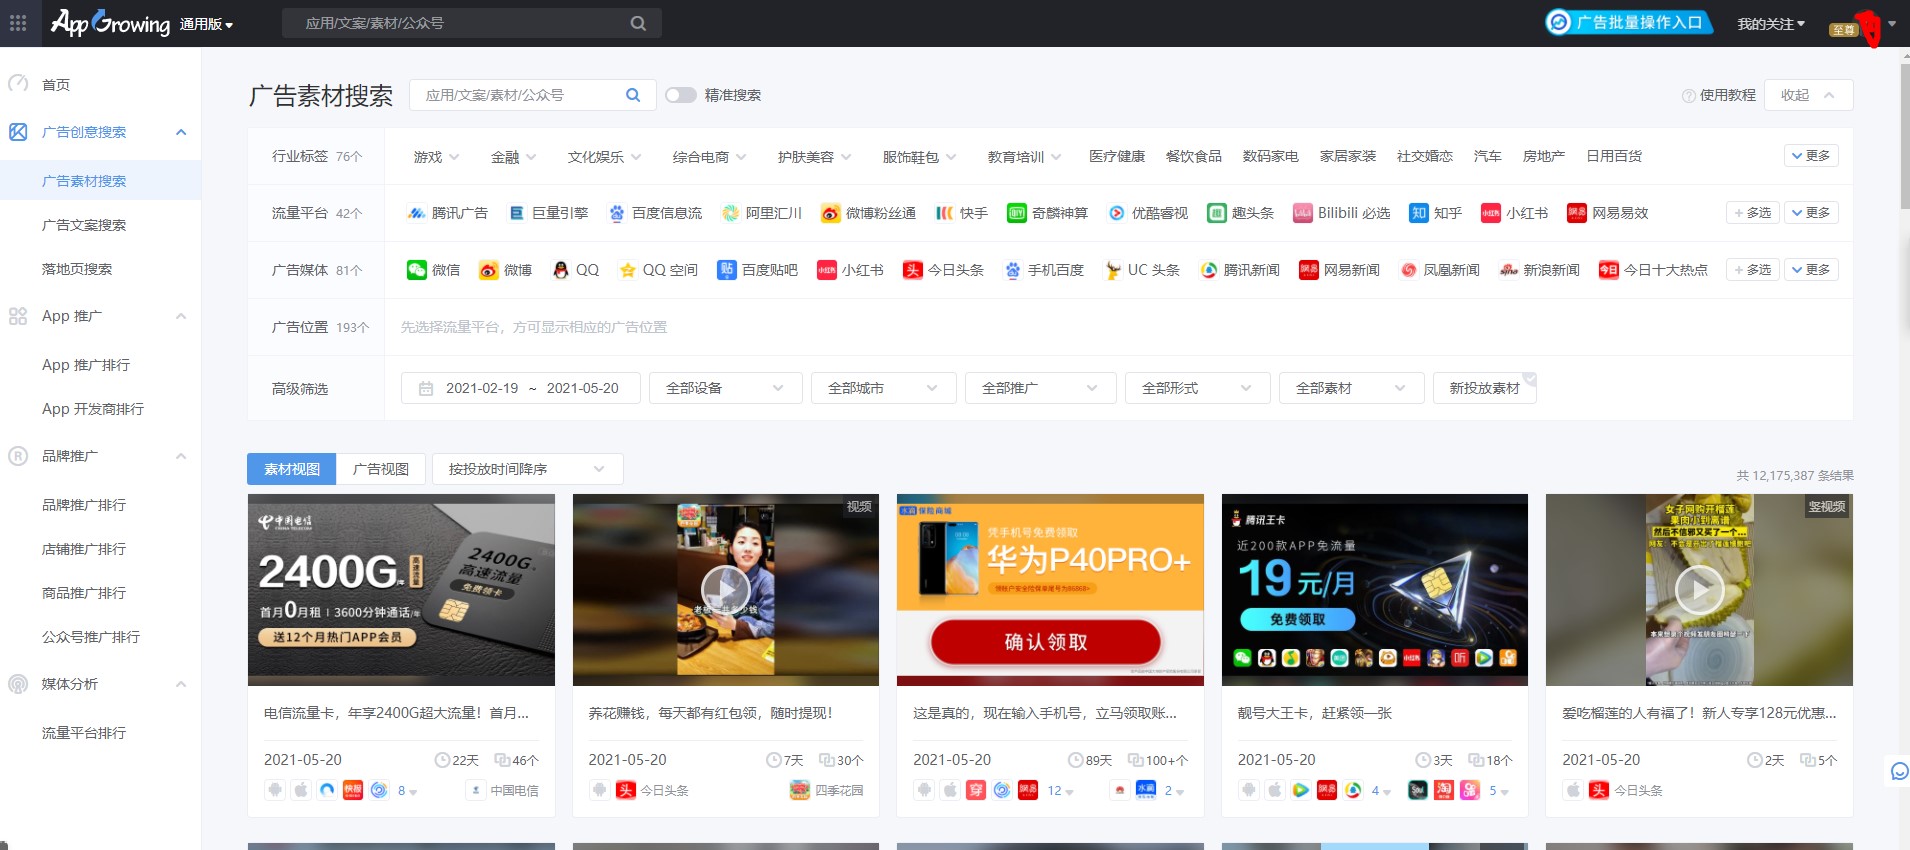Open the chat support bubble icon
The image size is (1910, 850).
point(1899,771)
